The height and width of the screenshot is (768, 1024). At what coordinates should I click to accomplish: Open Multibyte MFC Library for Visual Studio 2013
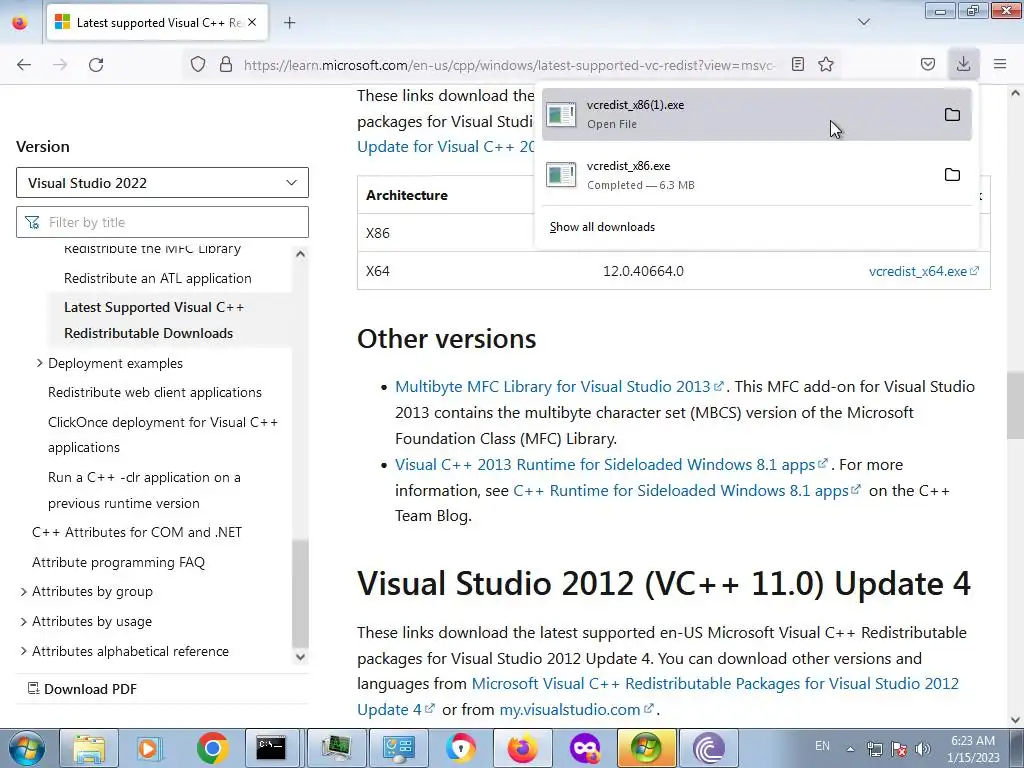point(559,387)
